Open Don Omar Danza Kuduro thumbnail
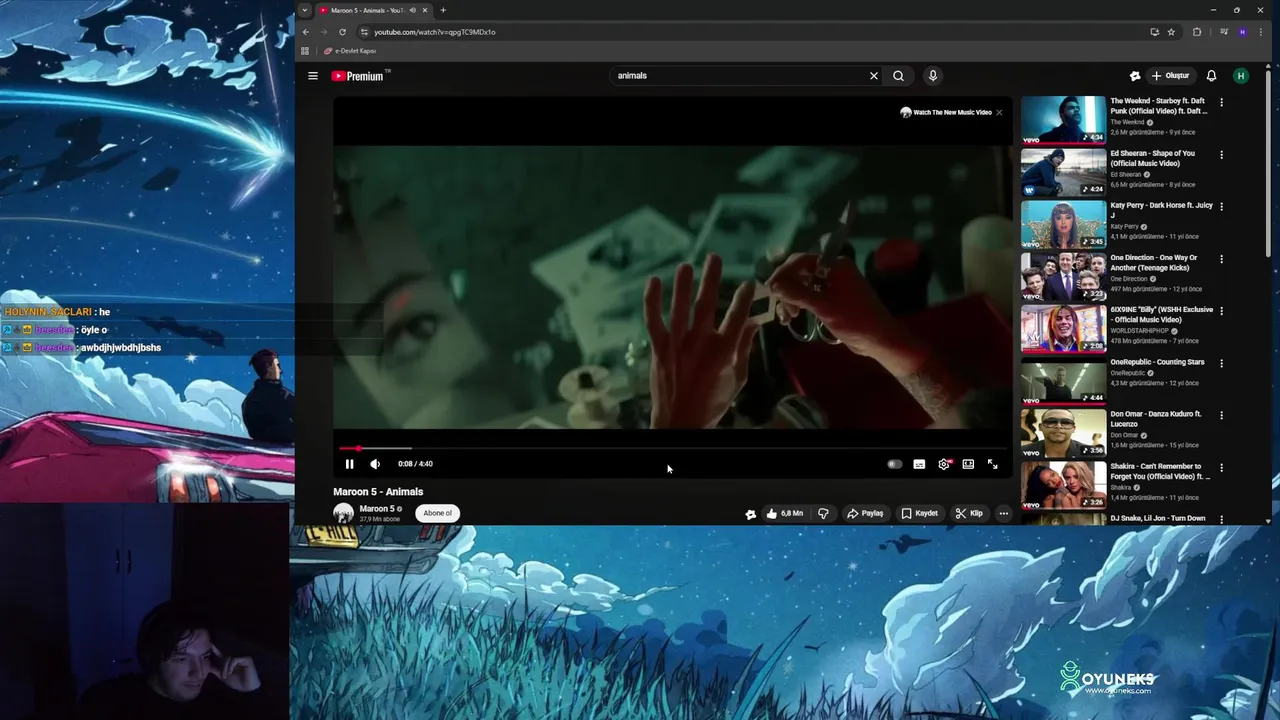The width and height of the screenshot is (1280, 720). (x=1063, y=433)
